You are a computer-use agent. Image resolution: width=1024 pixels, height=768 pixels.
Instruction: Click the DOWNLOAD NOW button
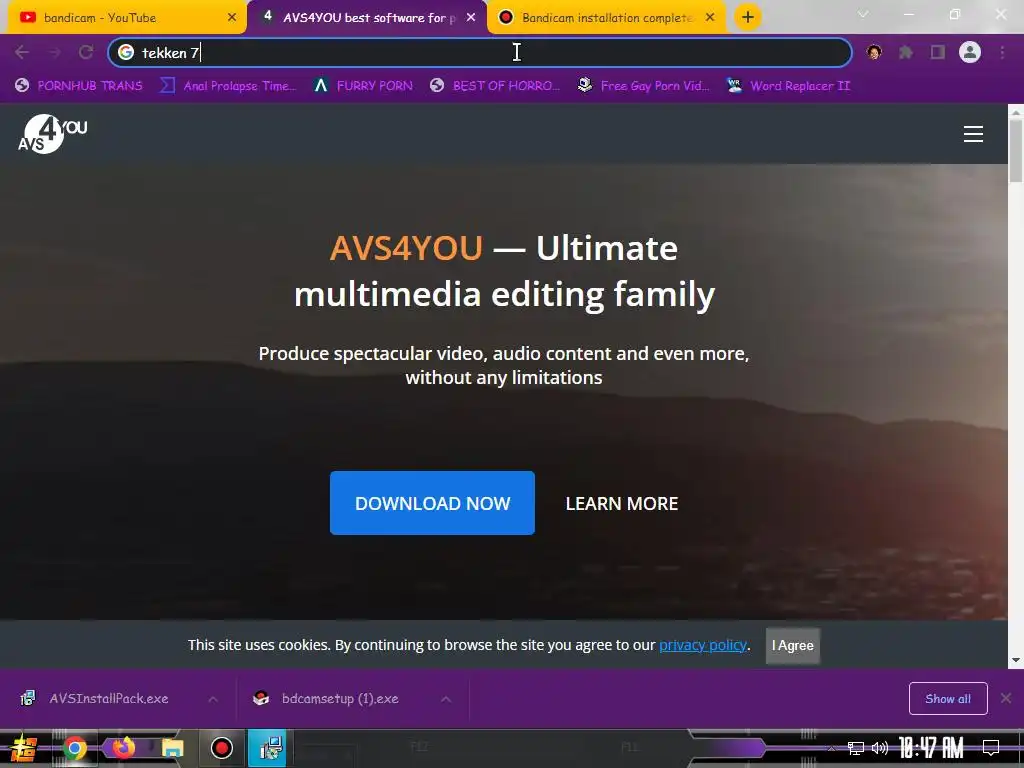tap(432, 503)
